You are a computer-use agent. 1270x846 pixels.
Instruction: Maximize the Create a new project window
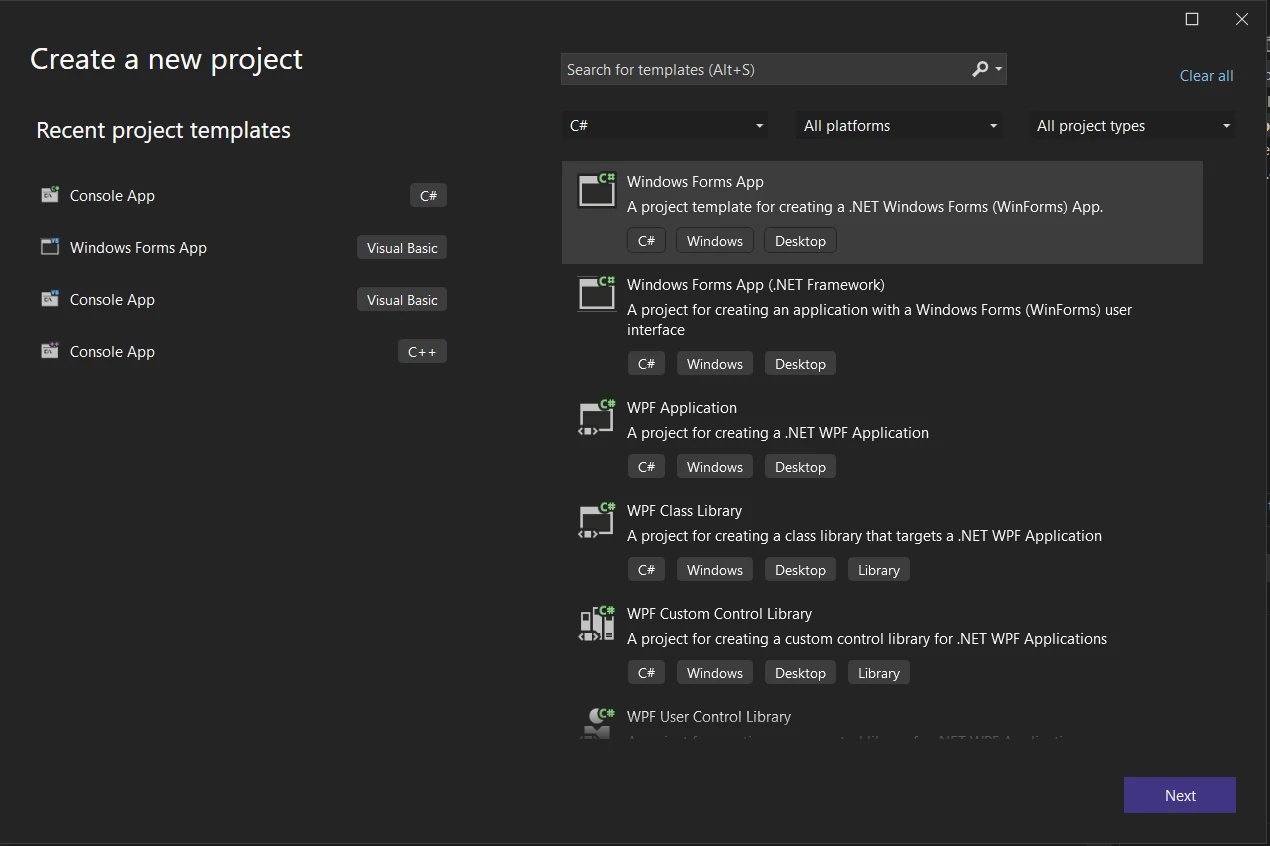1192,19
